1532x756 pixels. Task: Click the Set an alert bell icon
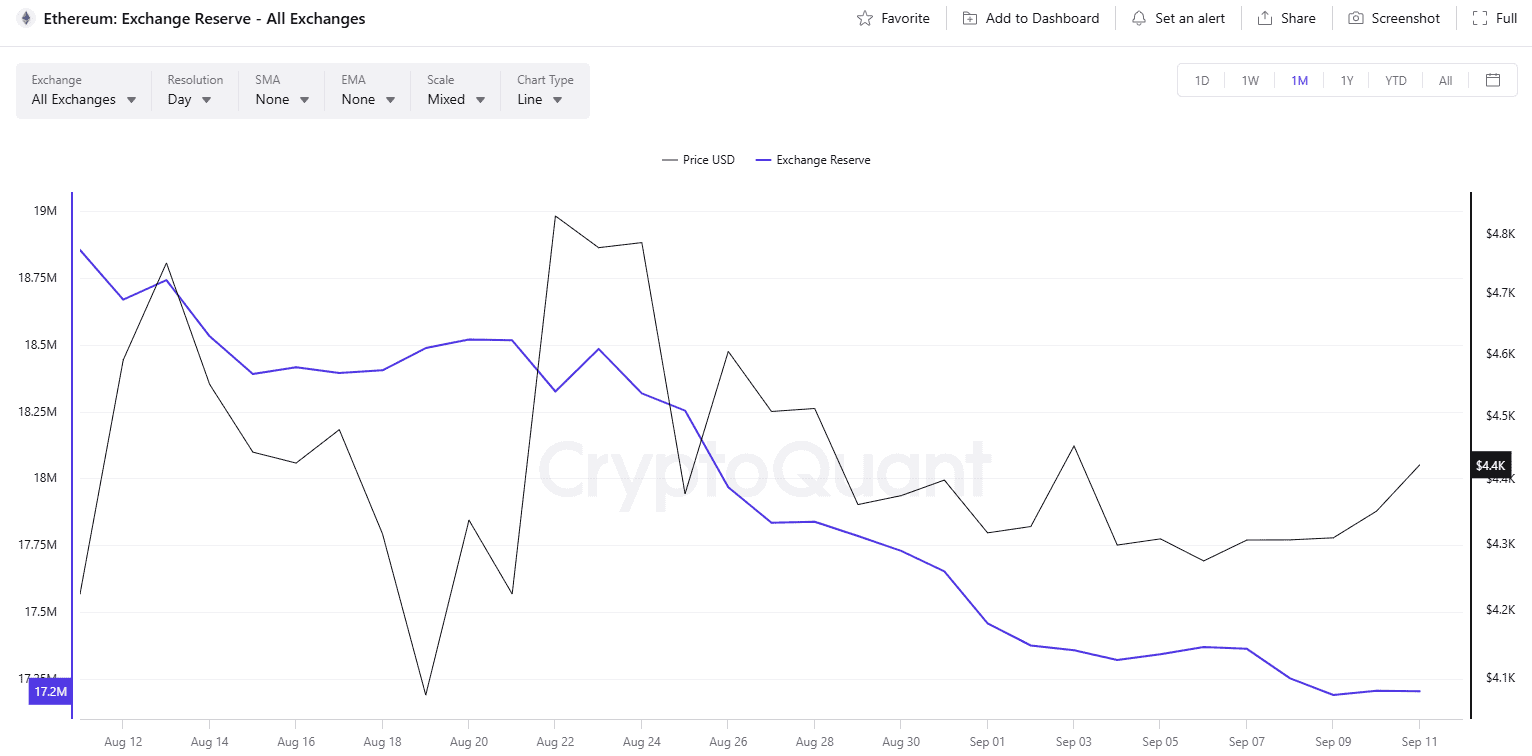pos(1139,18)
